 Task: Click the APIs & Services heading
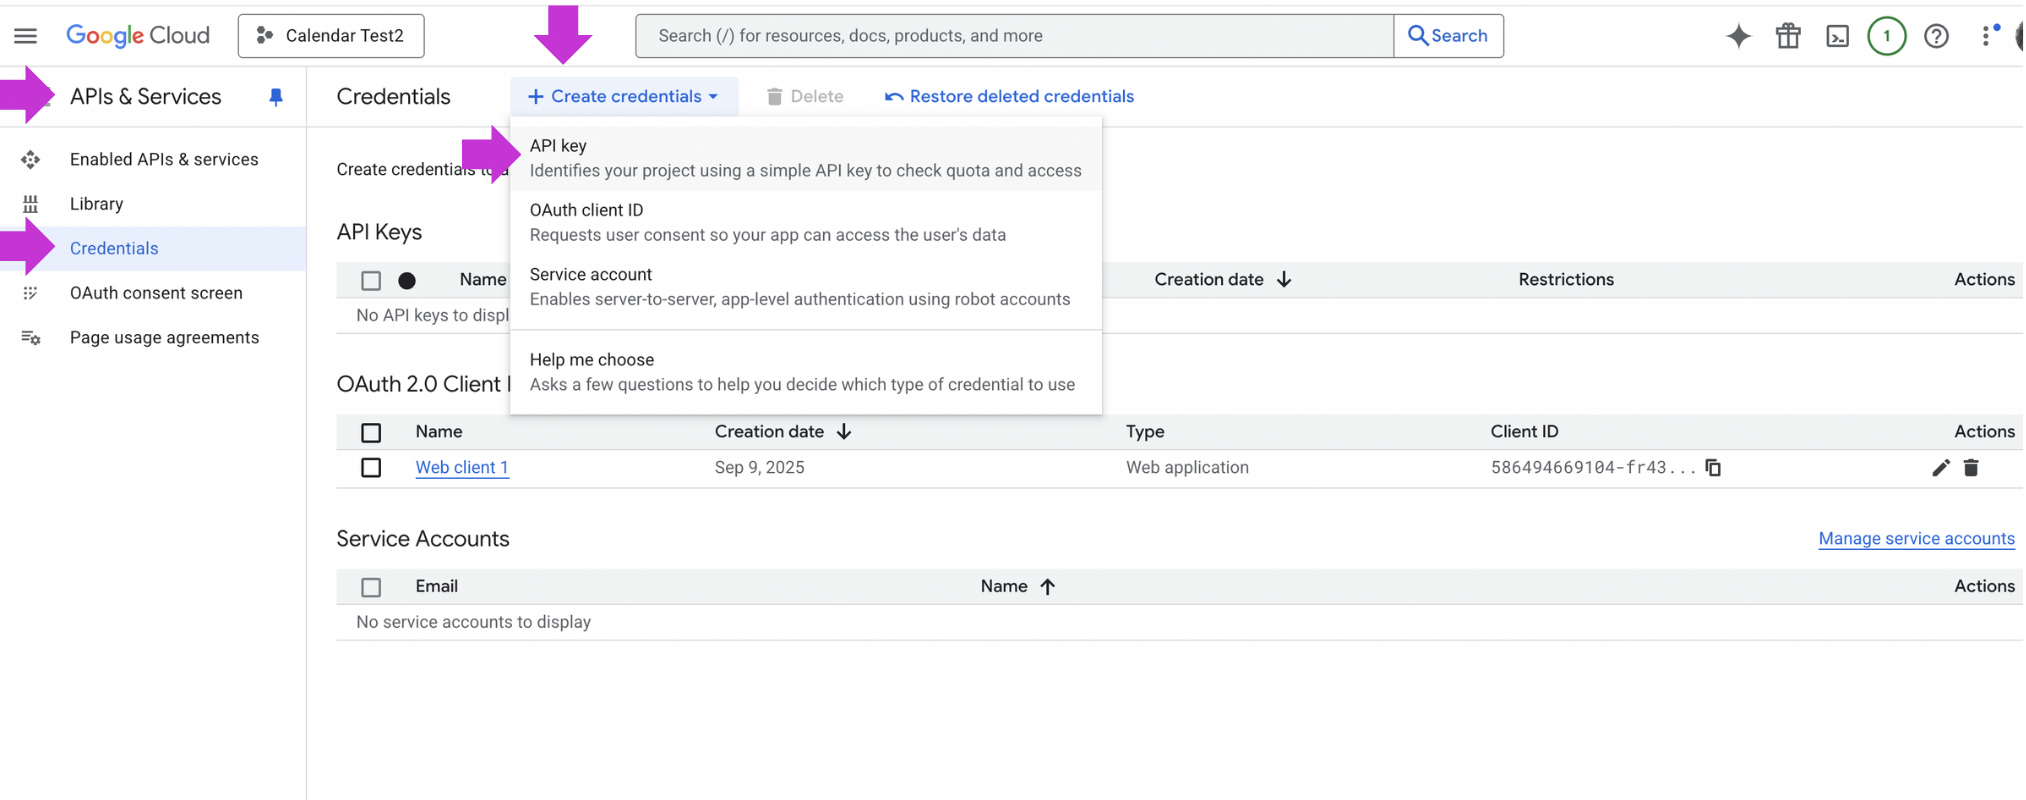(x=146, y=97)
